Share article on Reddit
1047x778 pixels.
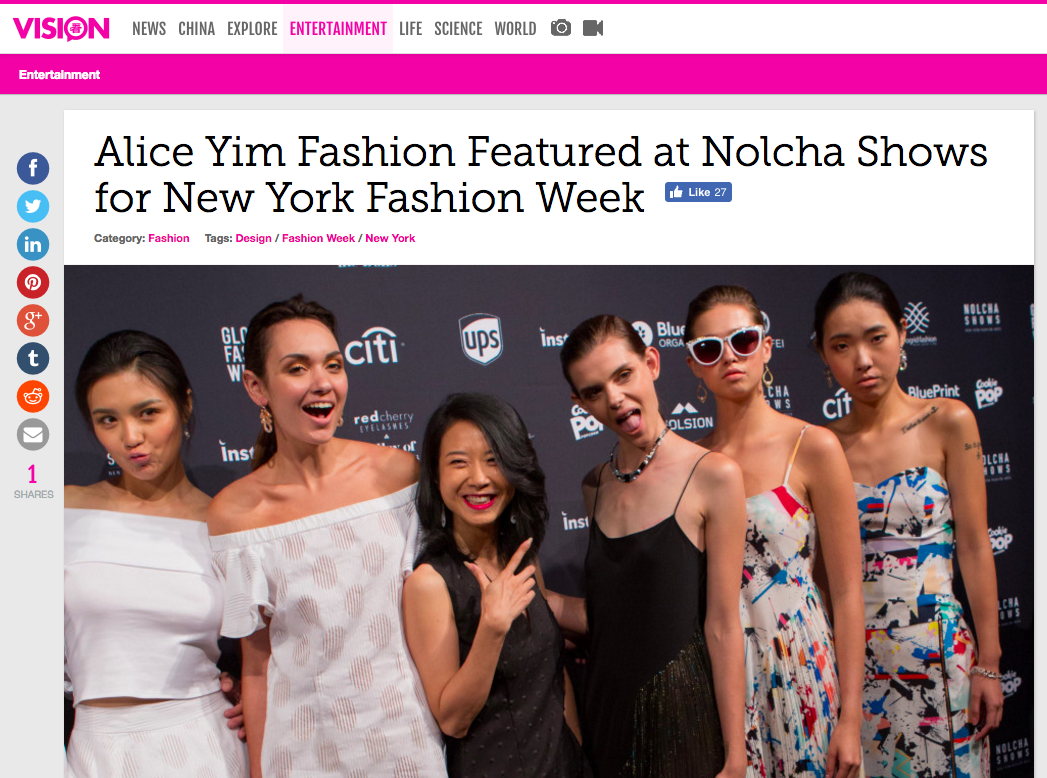[33, 397]
